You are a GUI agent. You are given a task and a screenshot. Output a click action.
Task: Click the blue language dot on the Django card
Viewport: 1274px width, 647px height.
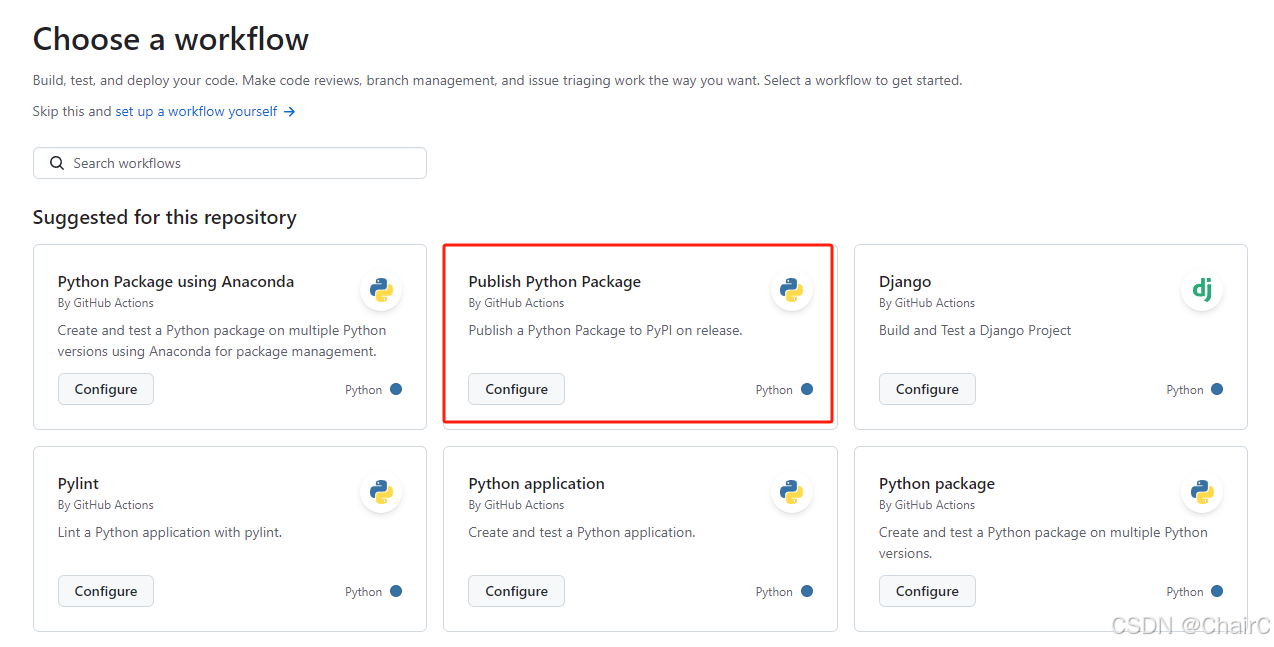tap(1217, 389)
